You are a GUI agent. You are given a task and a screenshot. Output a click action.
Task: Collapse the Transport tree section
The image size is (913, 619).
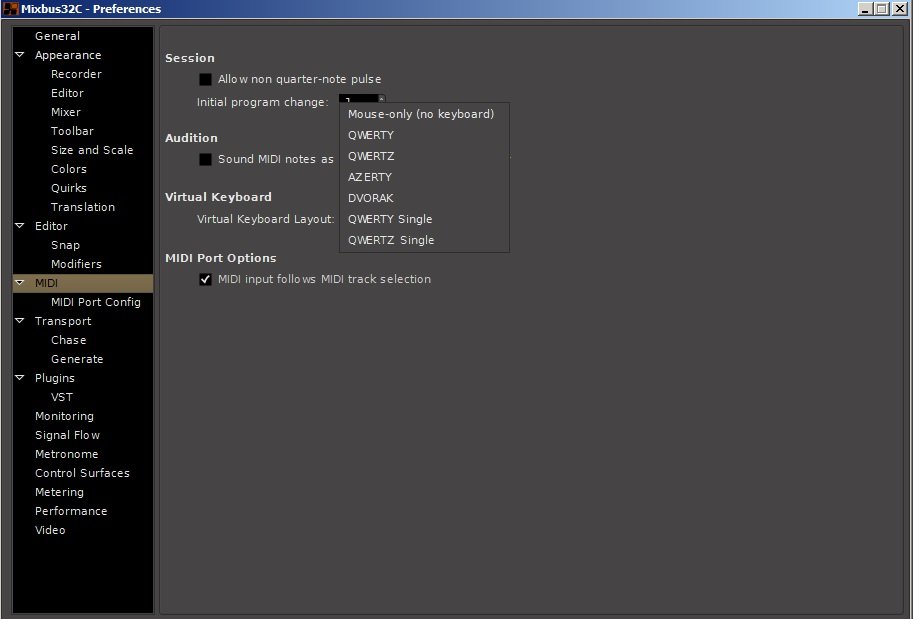tap(20, 321)
